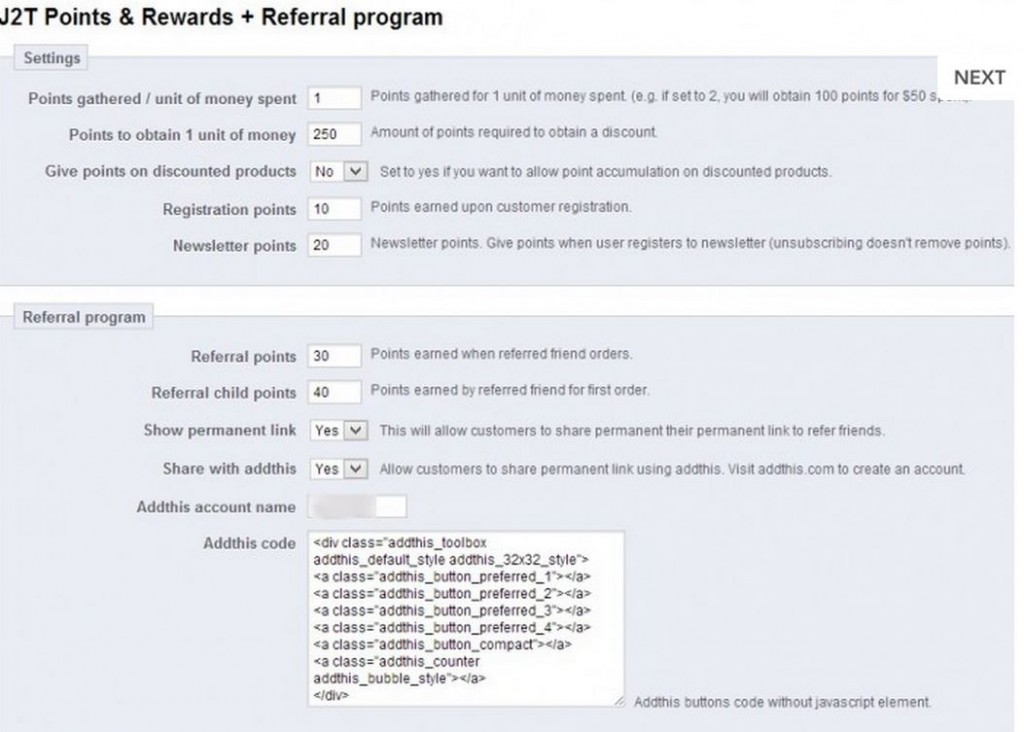Image resolution: width=1024 pixels, height=732 pixels.
Task: Select the Referral points field
Action: 334,354
